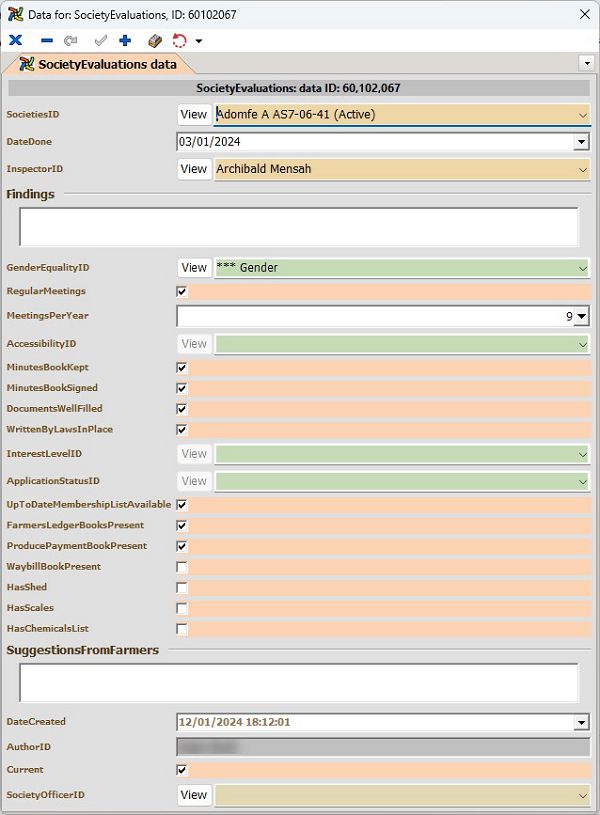
Task: Click View button for GenderEqualityID
Action: point(194,268)
